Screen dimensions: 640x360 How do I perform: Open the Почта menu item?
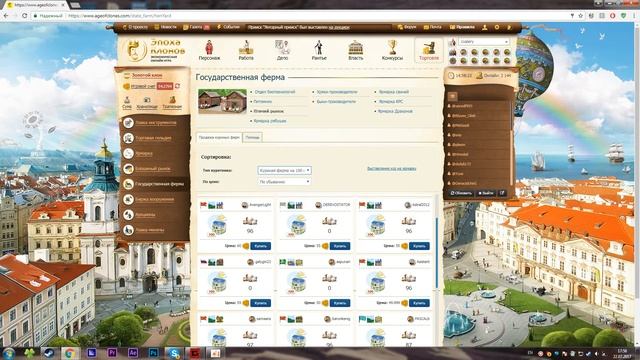pyautogui.click(x=433, y=27)
